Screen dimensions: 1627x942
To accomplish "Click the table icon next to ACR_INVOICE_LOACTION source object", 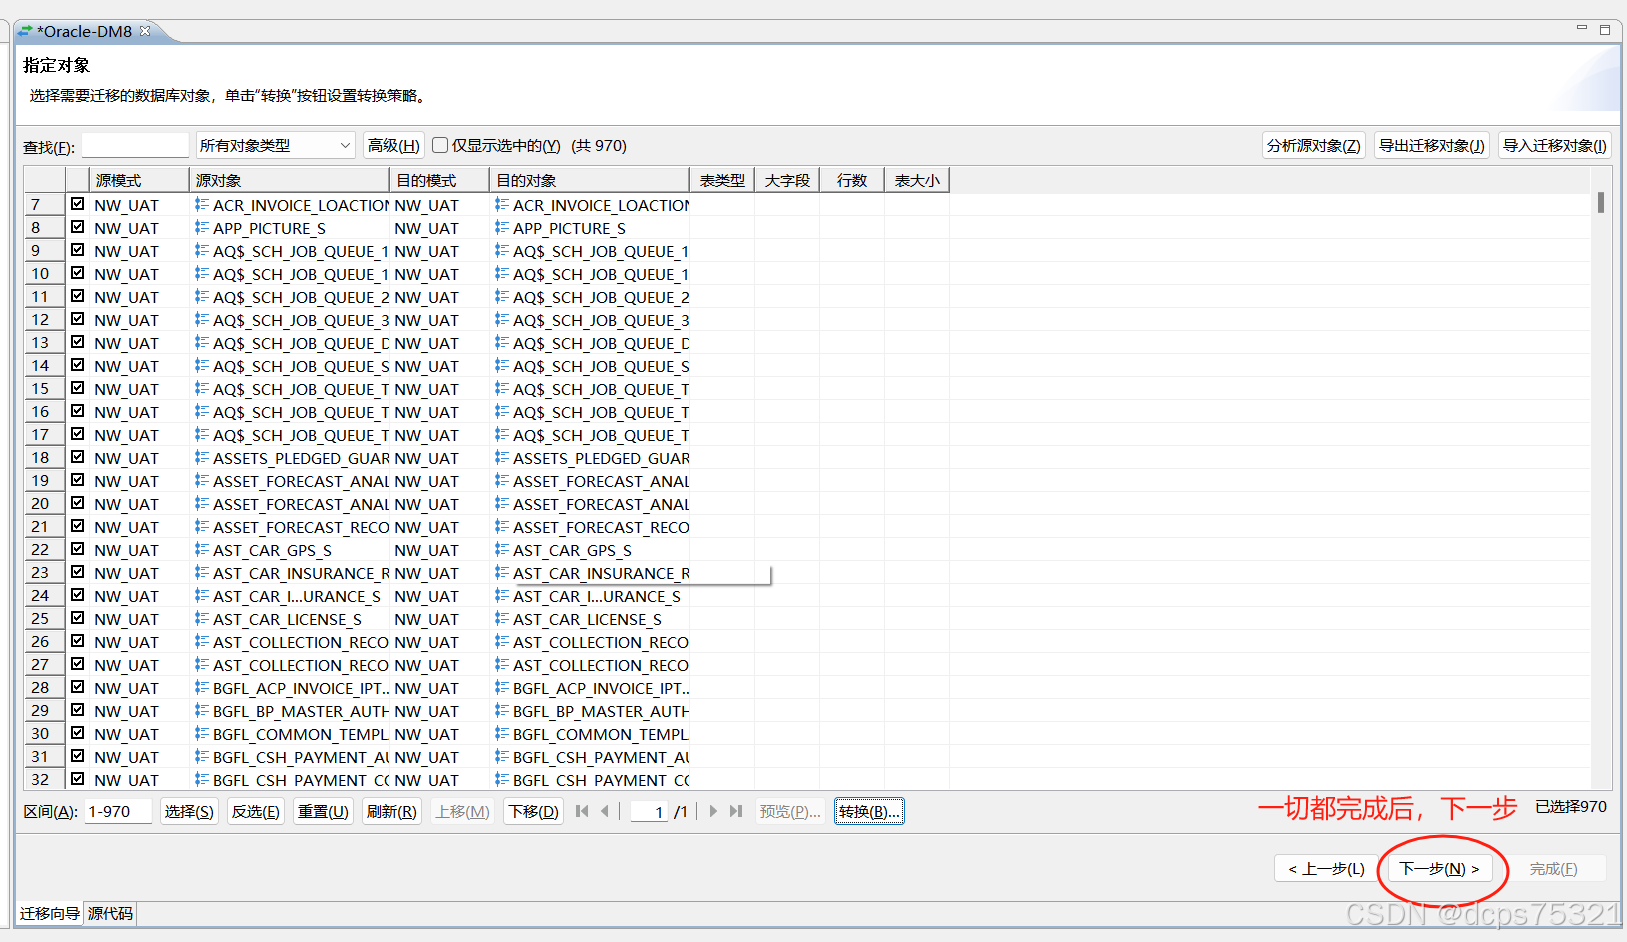I will 201,205.
